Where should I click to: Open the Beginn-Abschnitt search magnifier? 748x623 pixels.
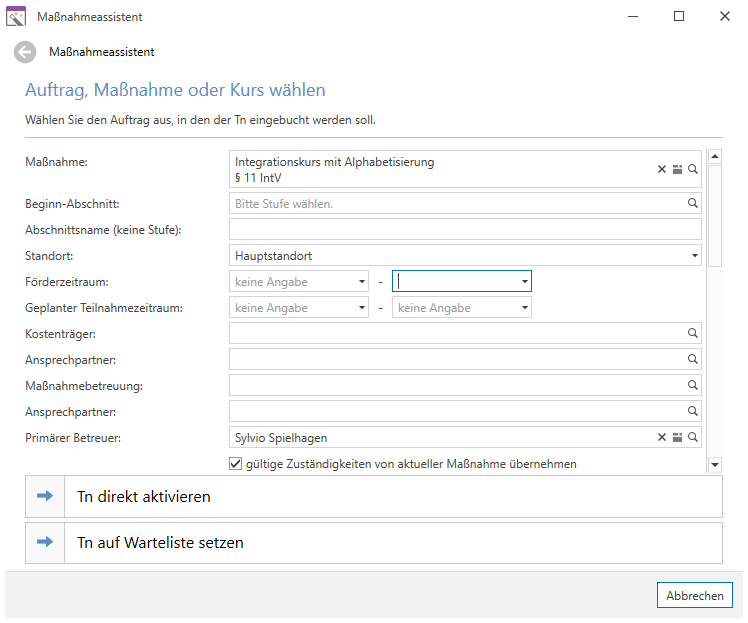click(693, 203)
